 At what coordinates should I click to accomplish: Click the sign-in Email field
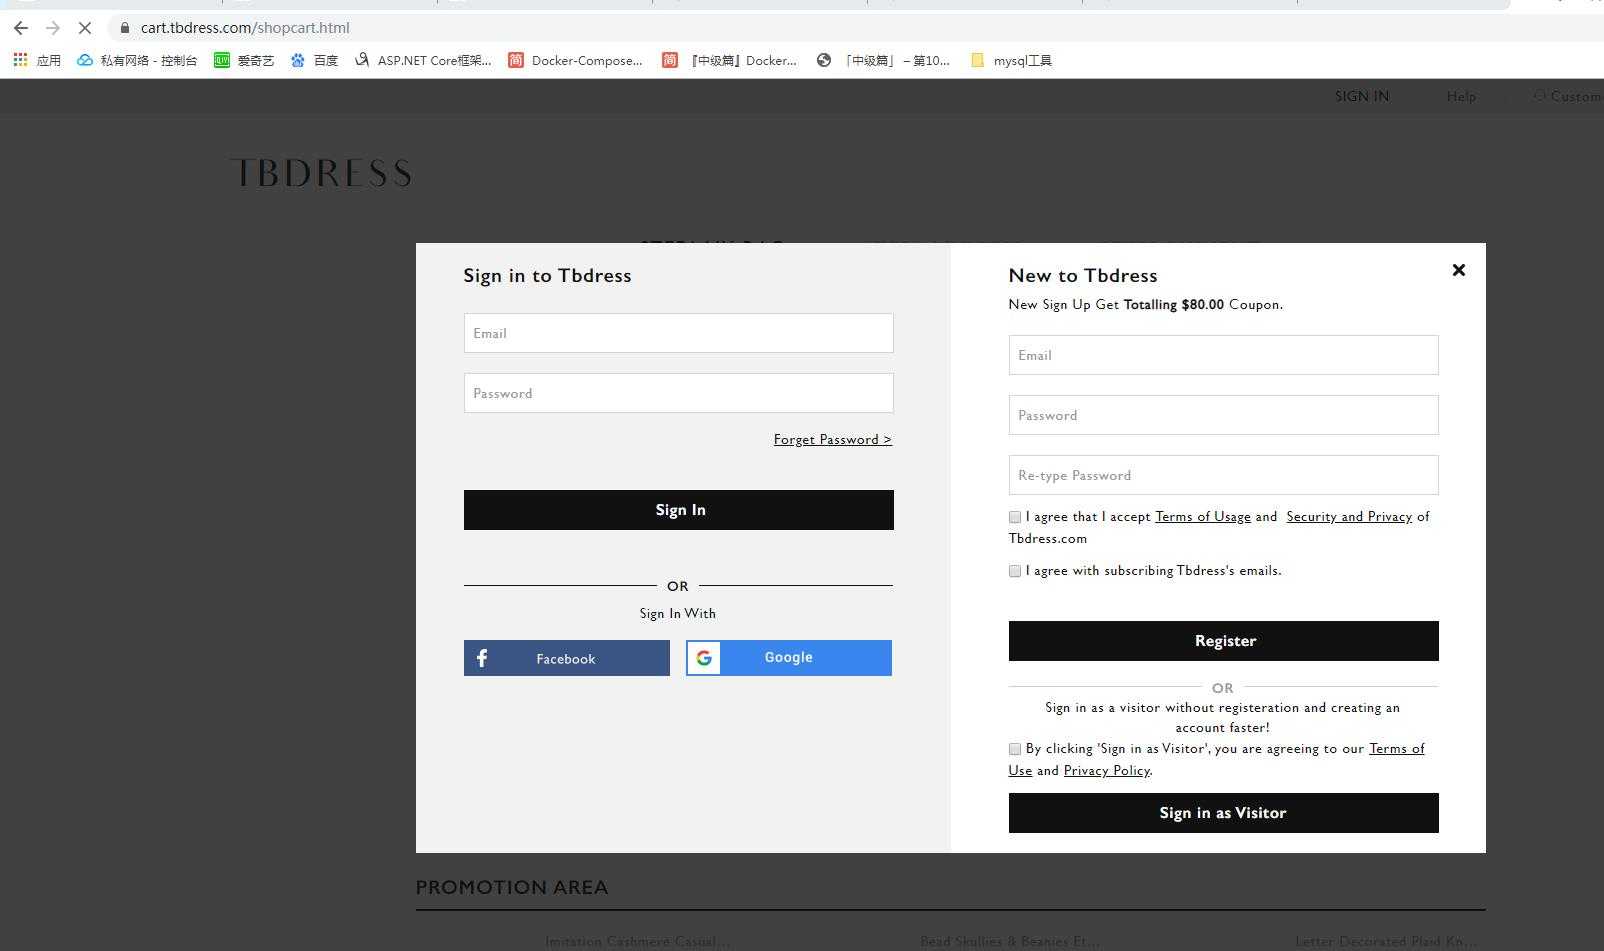[x=678, y=333]
